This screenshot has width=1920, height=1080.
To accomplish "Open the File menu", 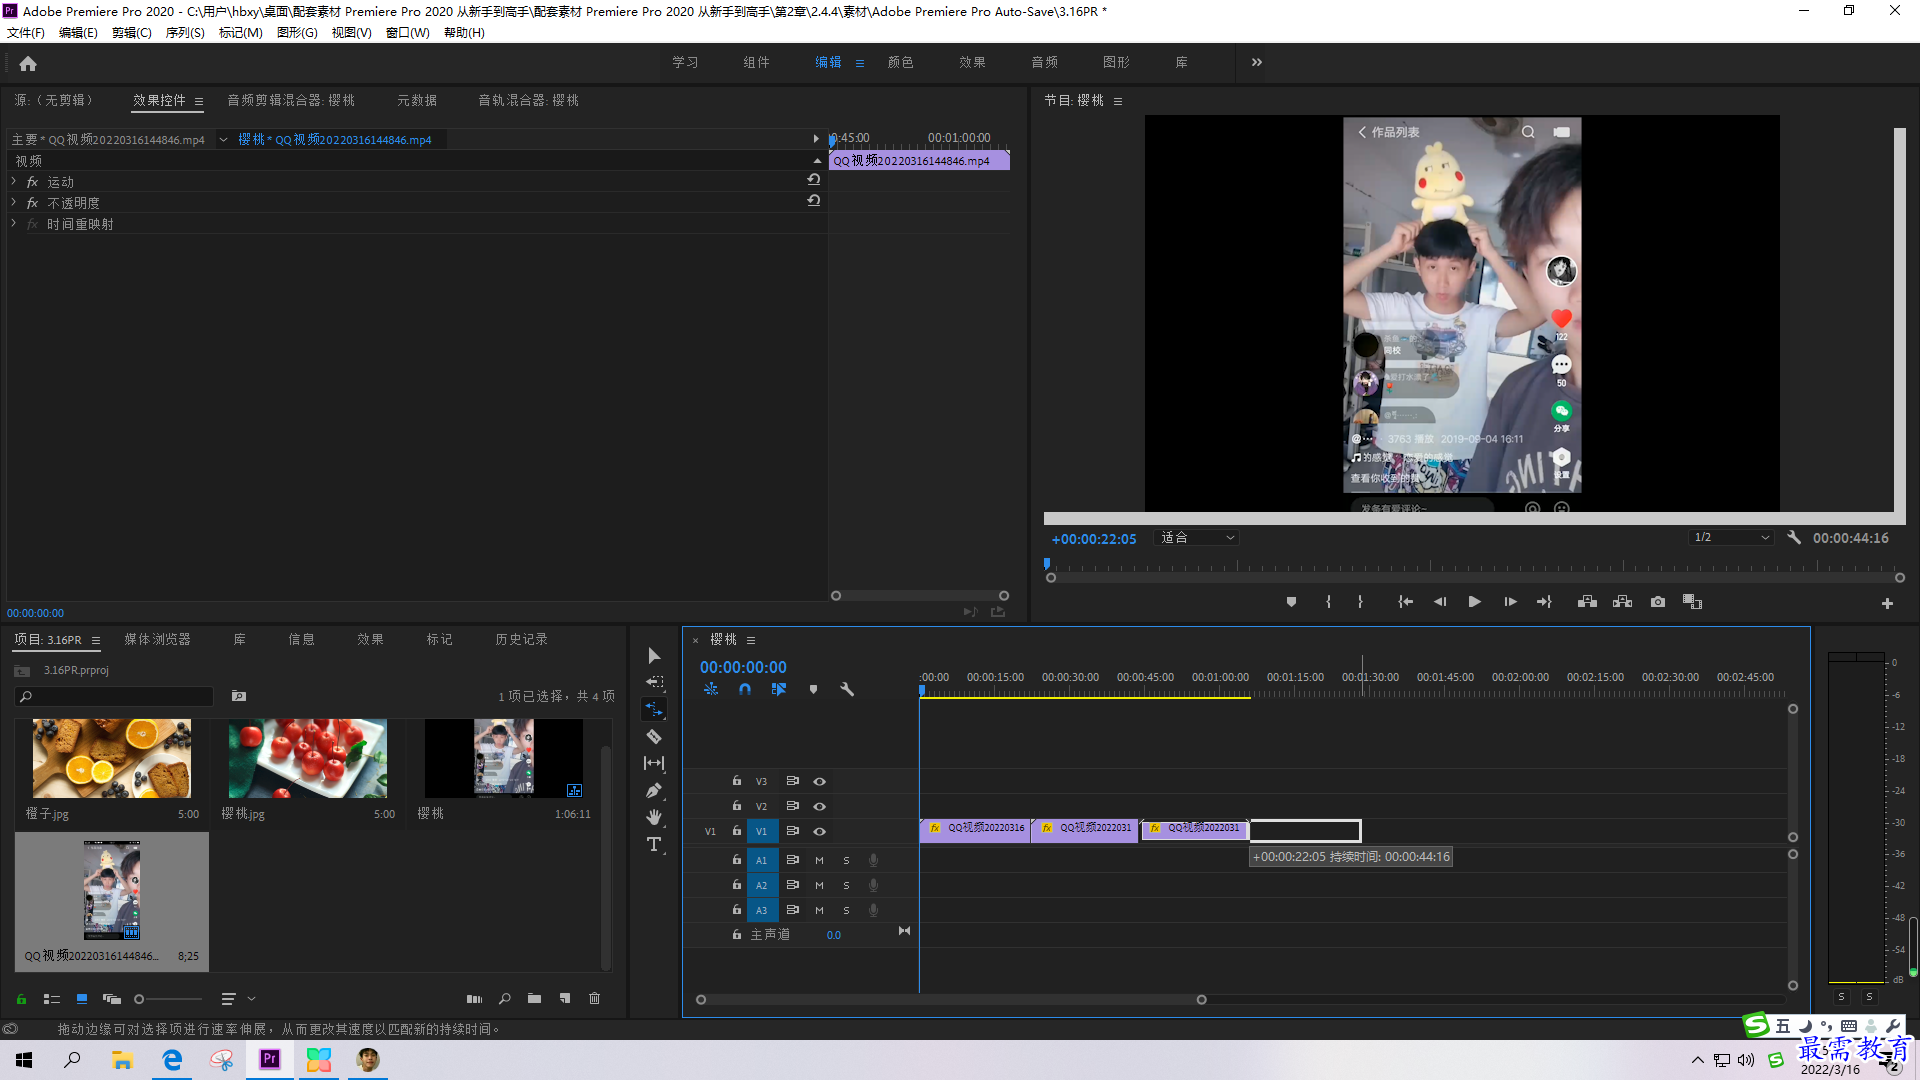I will 26,33.
